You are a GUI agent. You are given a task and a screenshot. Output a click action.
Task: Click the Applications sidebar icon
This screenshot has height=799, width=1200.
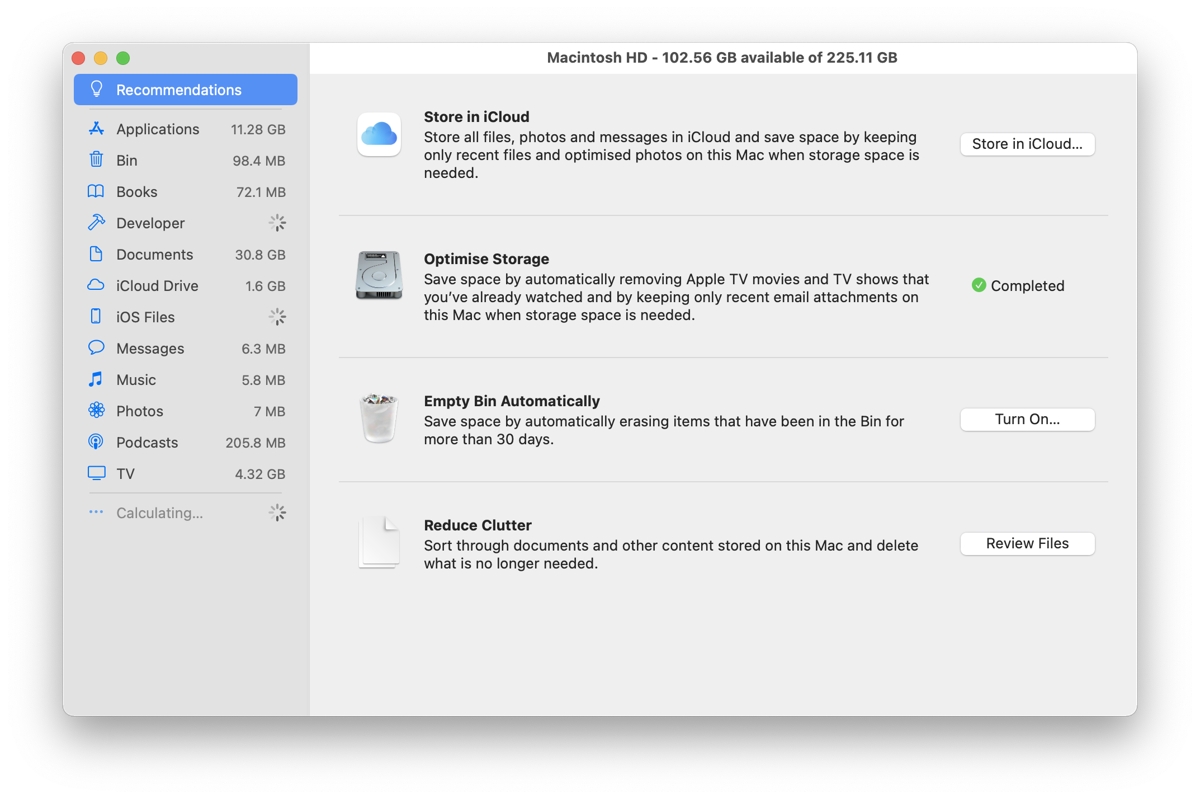96,129
